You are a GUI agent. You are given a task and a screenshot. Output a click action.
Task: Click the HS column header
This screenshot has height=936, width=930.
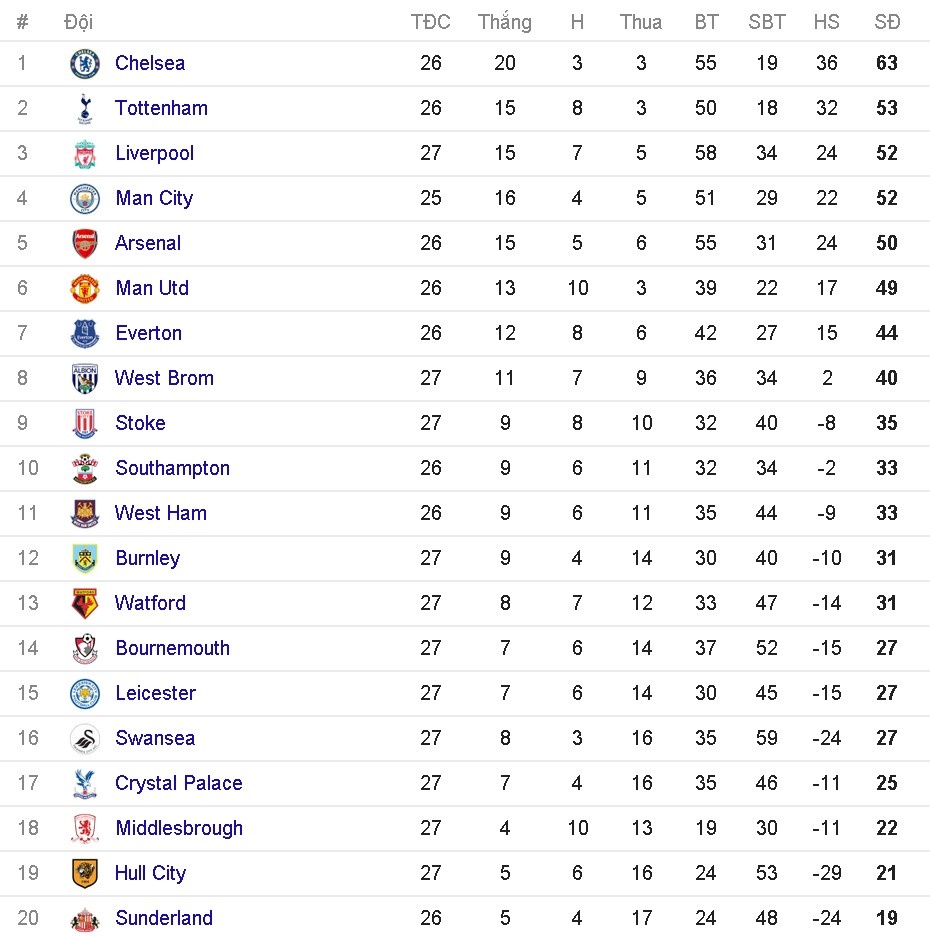(826, 22)
